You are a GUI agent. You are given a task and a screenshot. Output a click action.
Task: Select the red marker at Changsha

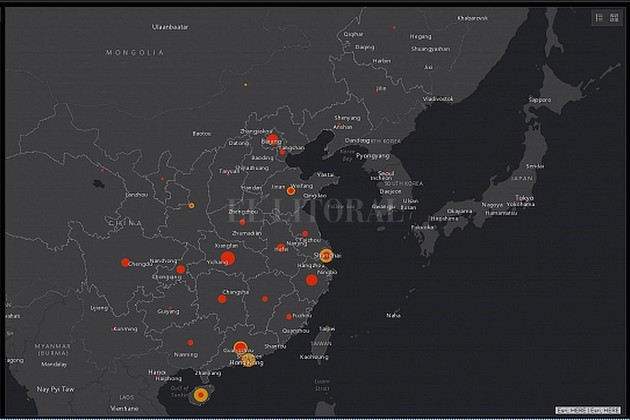click(222, 298)
